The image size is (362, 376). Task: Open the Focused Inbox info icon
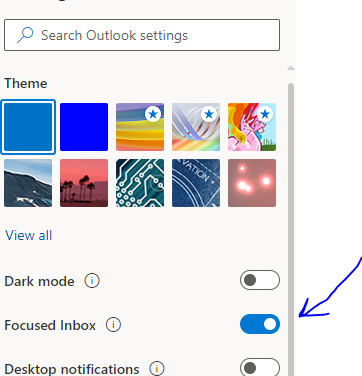(x=113, y=325)
